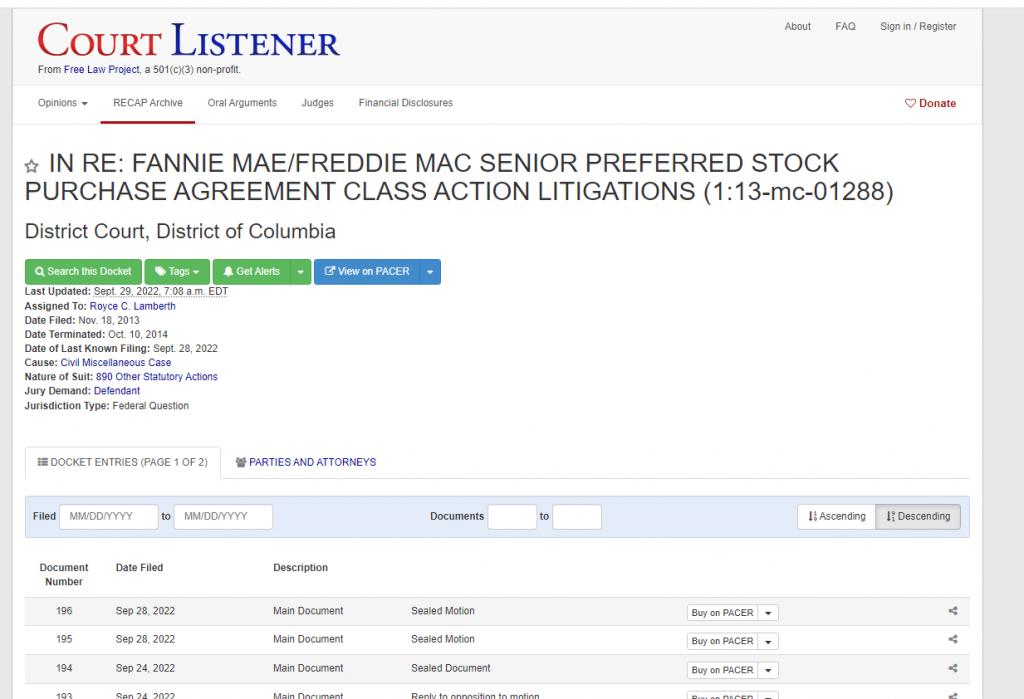Click Civil Miscellaneous Case cause link
This screenshot has height=699, width=1024.
click(116, 363)
